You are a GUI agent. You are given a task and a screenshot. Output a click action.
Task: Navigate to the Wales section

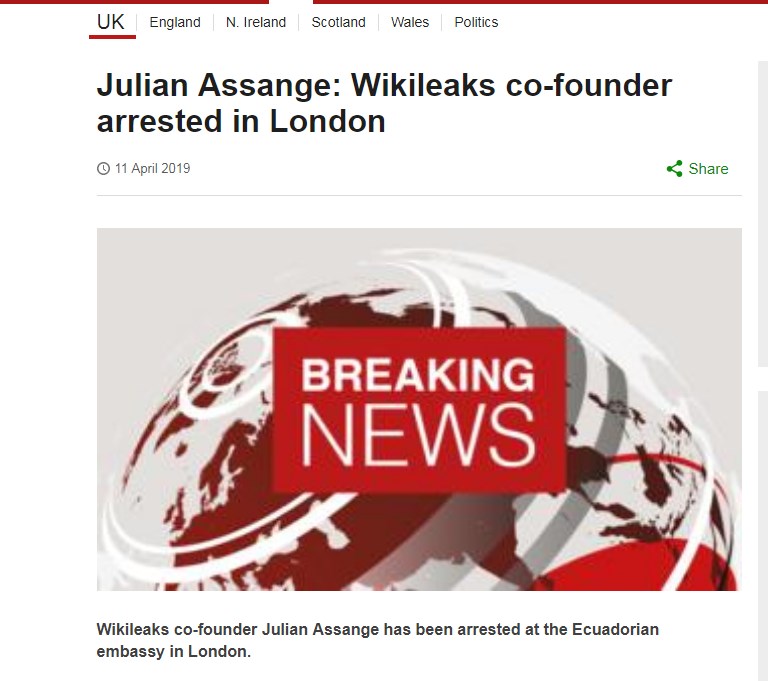tap(410, 22)
